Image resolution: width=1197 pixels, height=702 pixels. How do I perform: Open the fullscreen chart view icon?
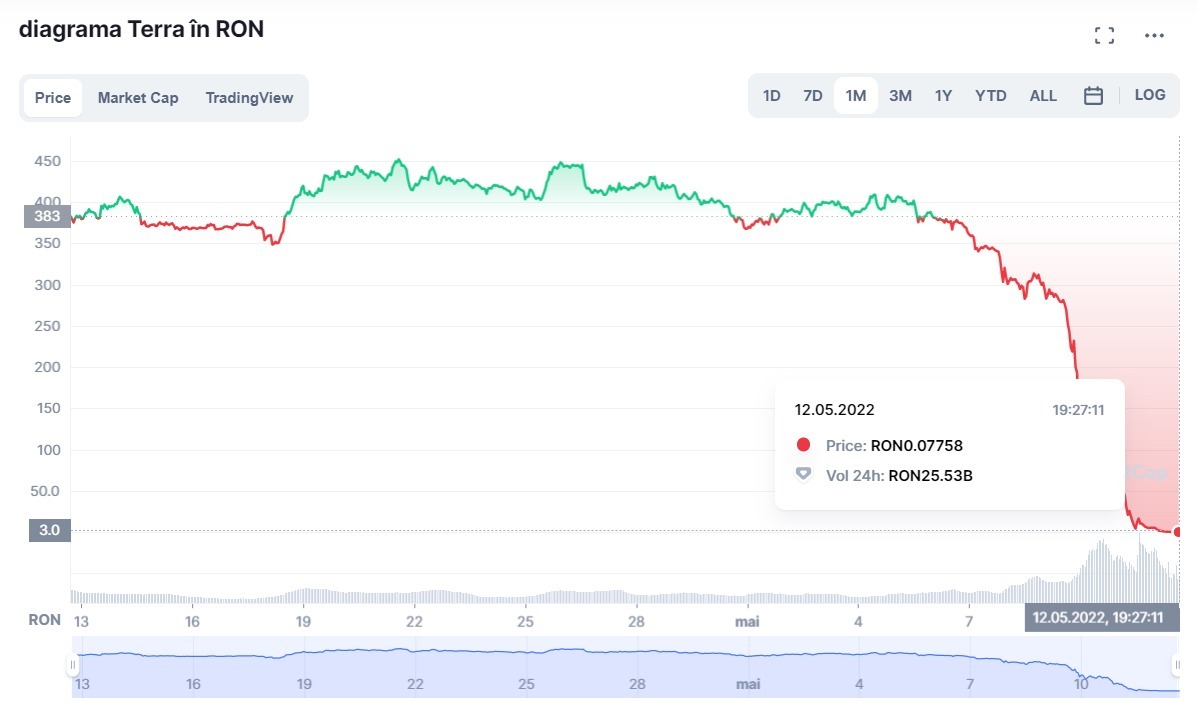point(1104,35)
